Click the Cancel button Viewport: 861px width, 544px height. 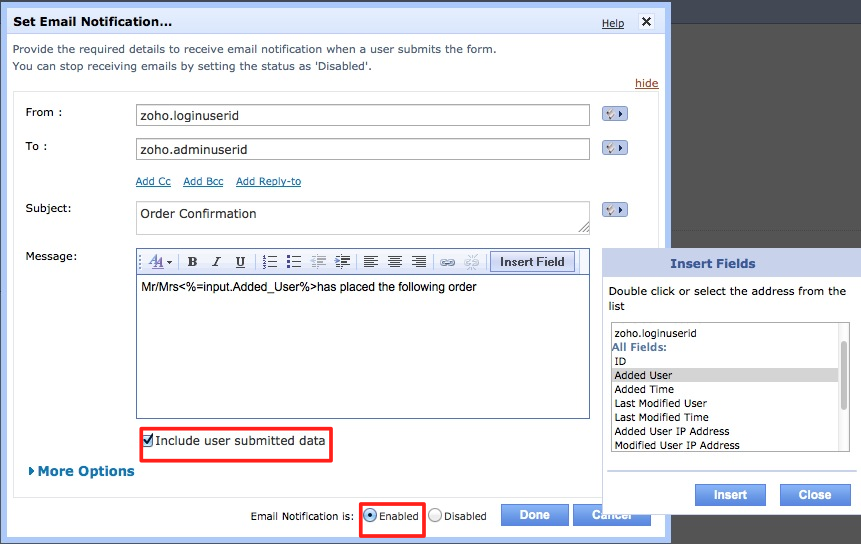[612, 515]
